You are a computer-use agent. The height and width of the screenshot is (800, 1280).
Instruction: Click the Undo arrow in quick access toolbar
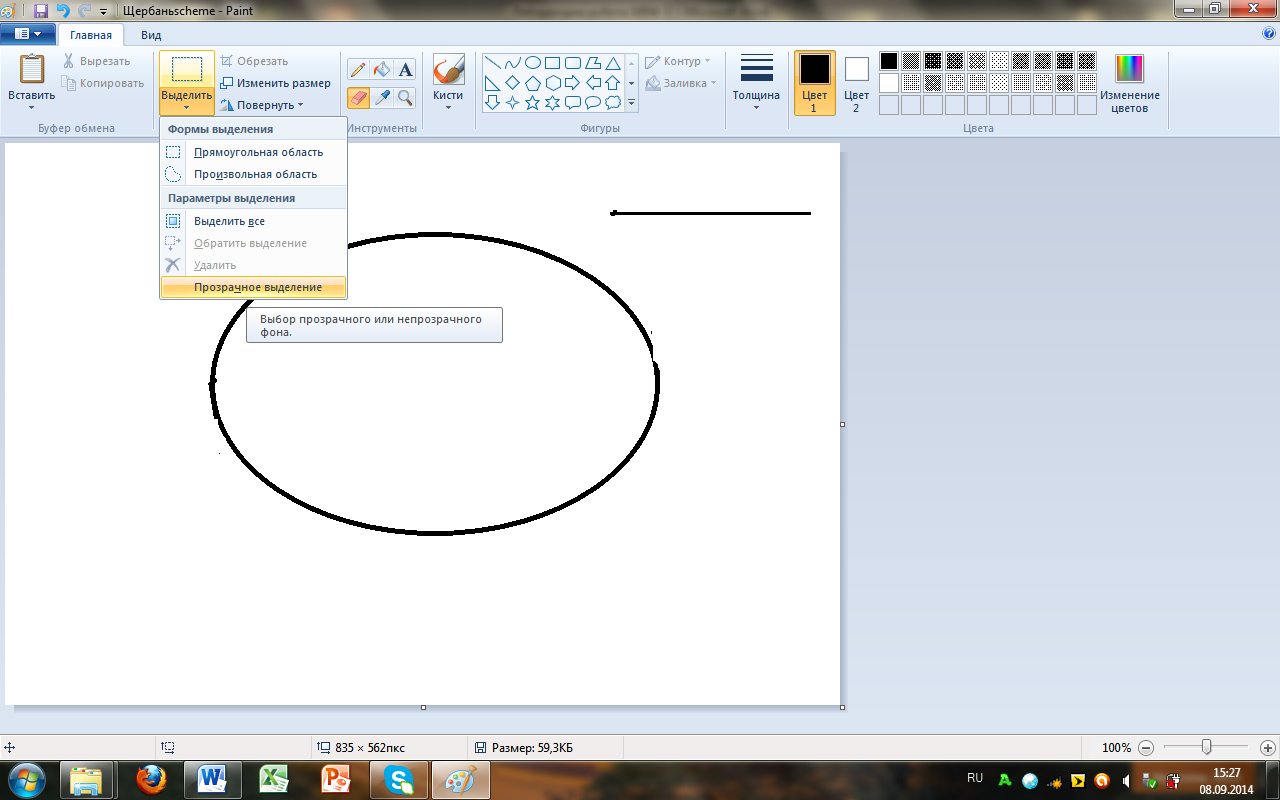(63, 10)
